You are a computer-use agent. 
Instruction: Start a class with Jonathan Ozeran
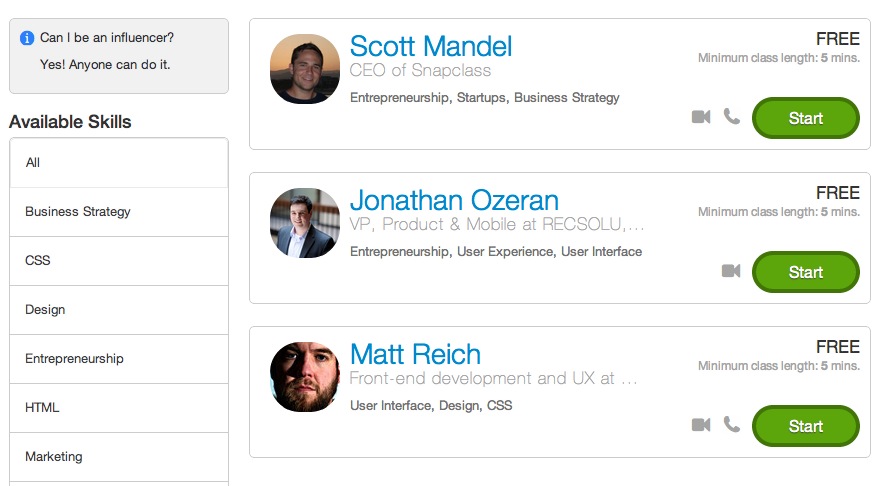(805, 272)
